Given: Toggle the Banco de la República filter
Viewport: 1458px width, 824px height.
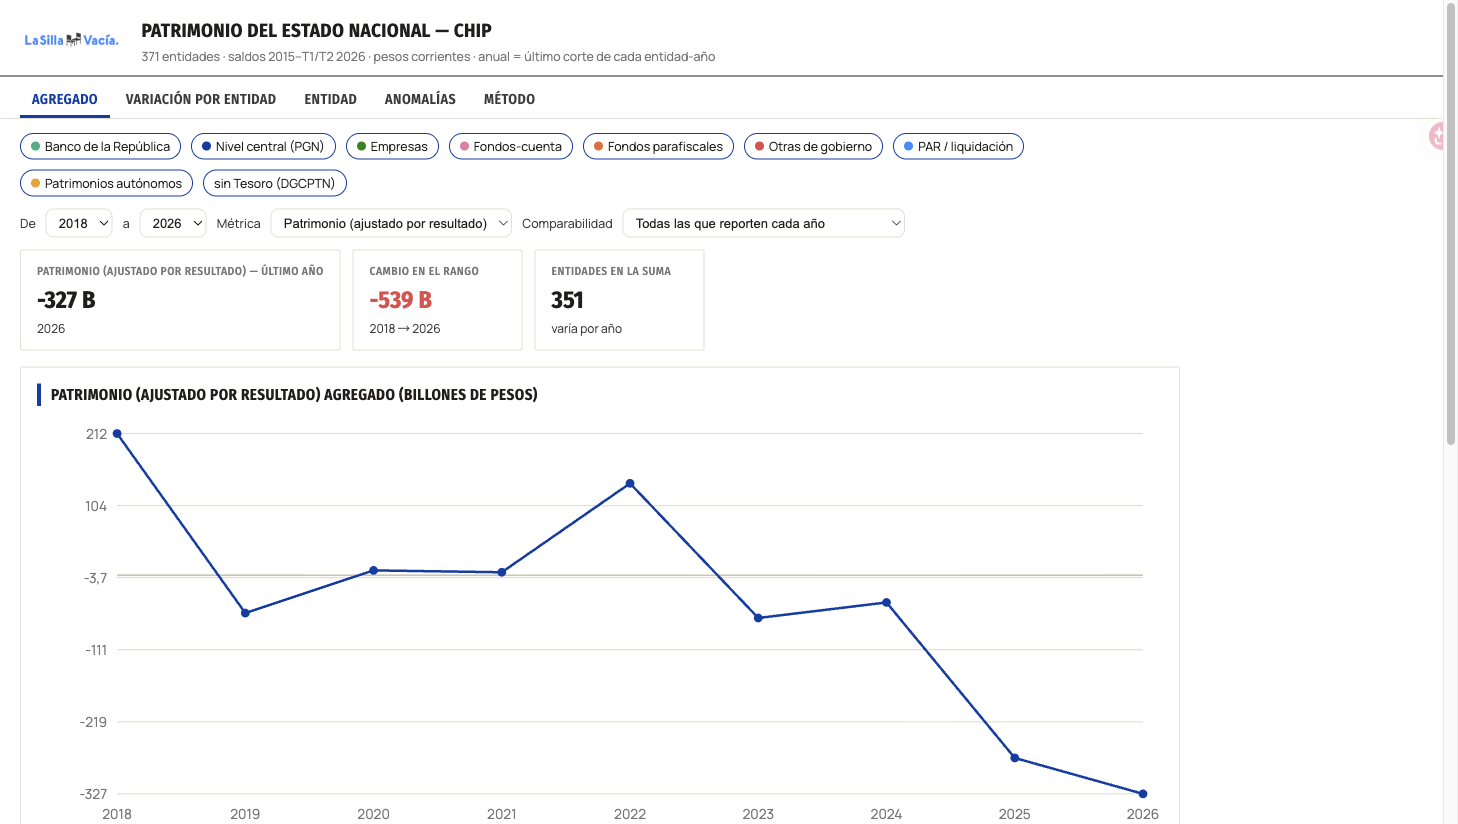Looking at the screenshot, I should coord(100,146).
